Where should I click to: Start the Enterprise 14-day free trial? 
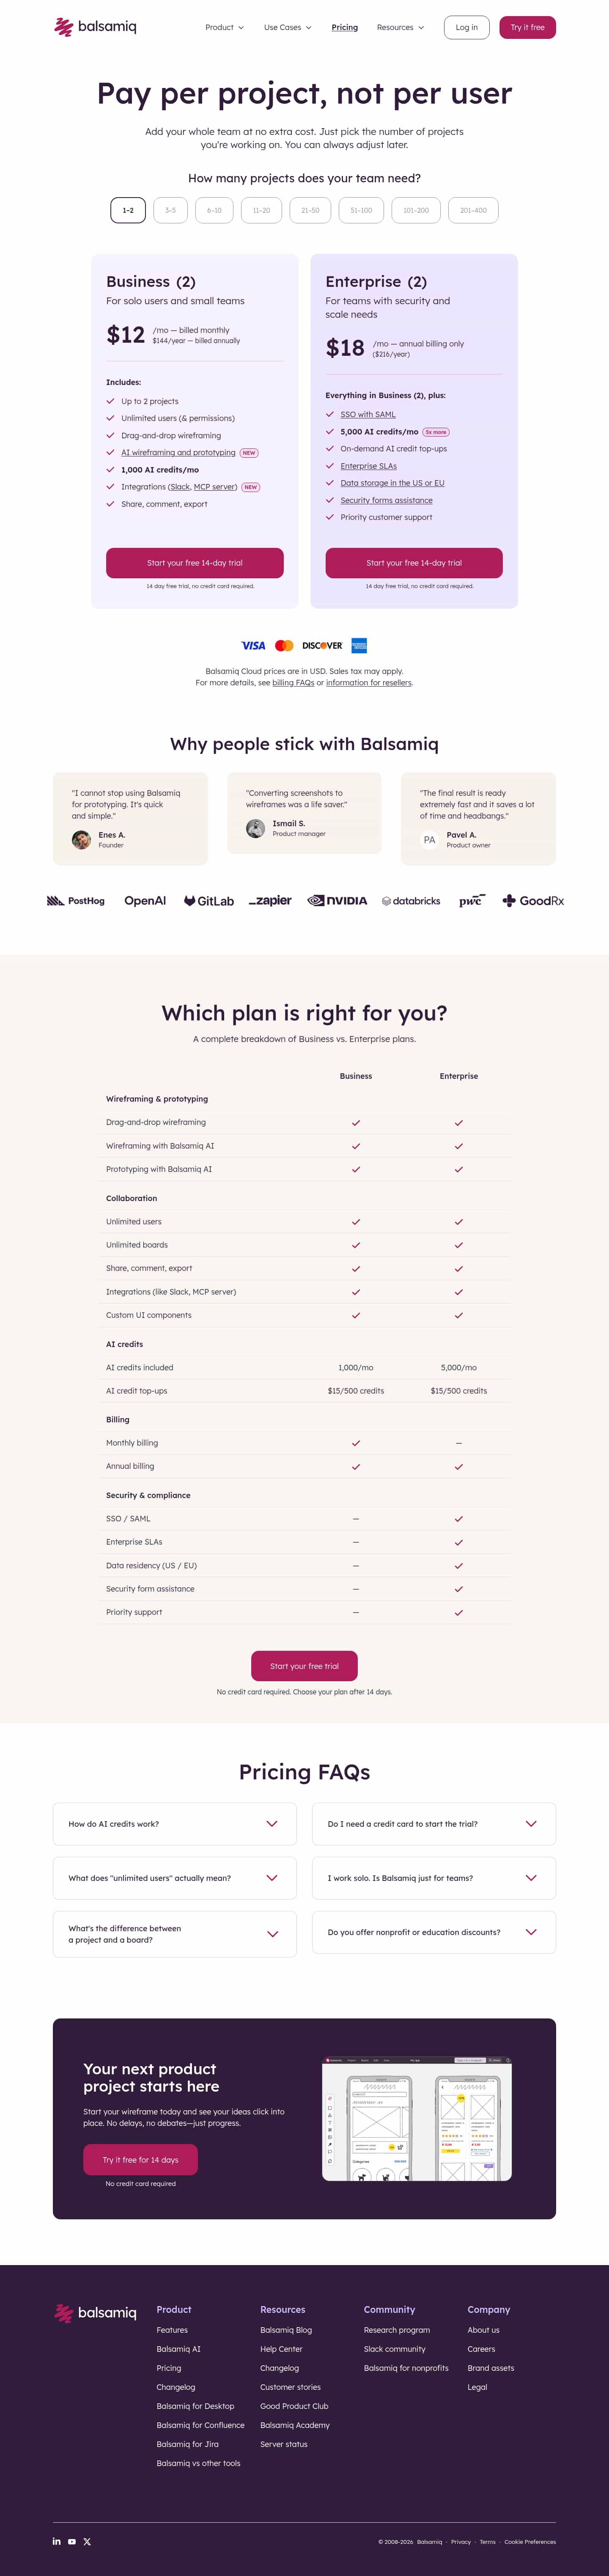414,563
